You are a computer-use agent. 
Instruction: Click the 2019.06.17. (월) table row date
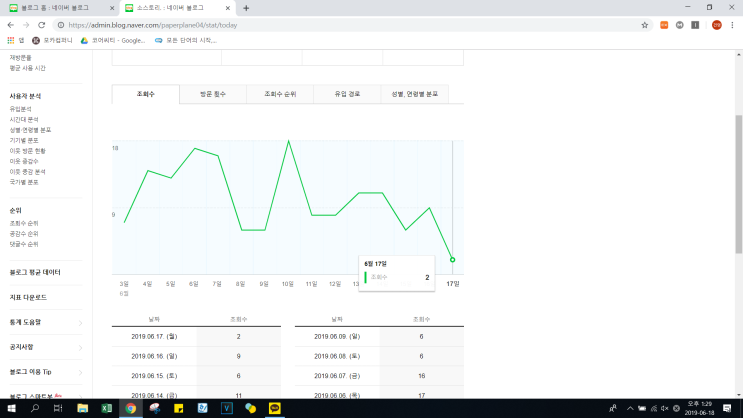[154, 336]
